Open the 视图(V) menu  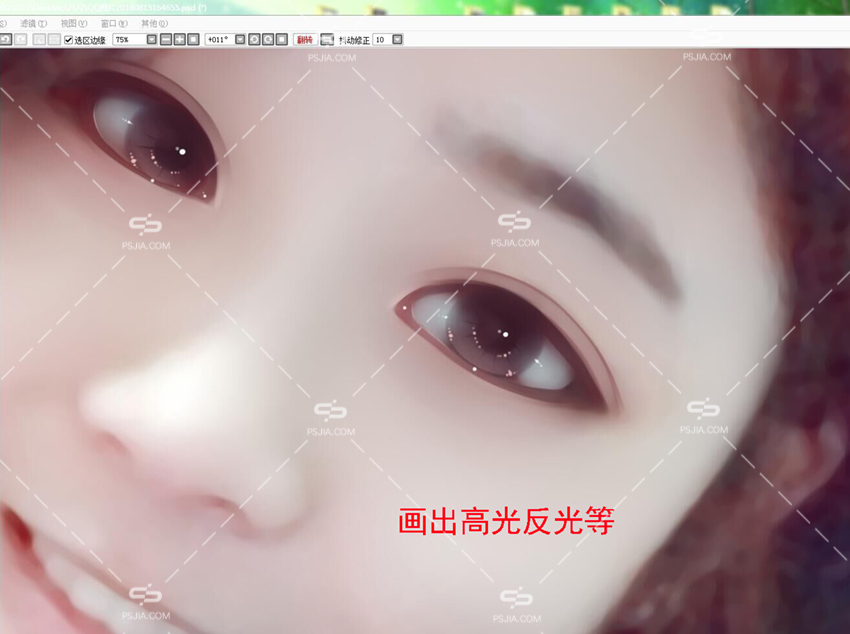(74, 23)
